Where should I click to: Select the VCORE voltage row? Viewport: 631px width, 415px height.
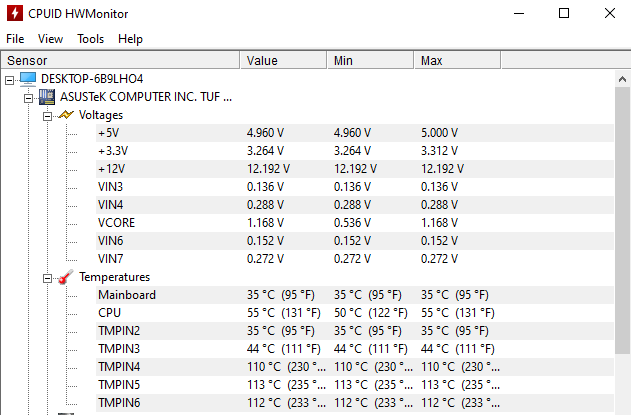coord(355,223)
